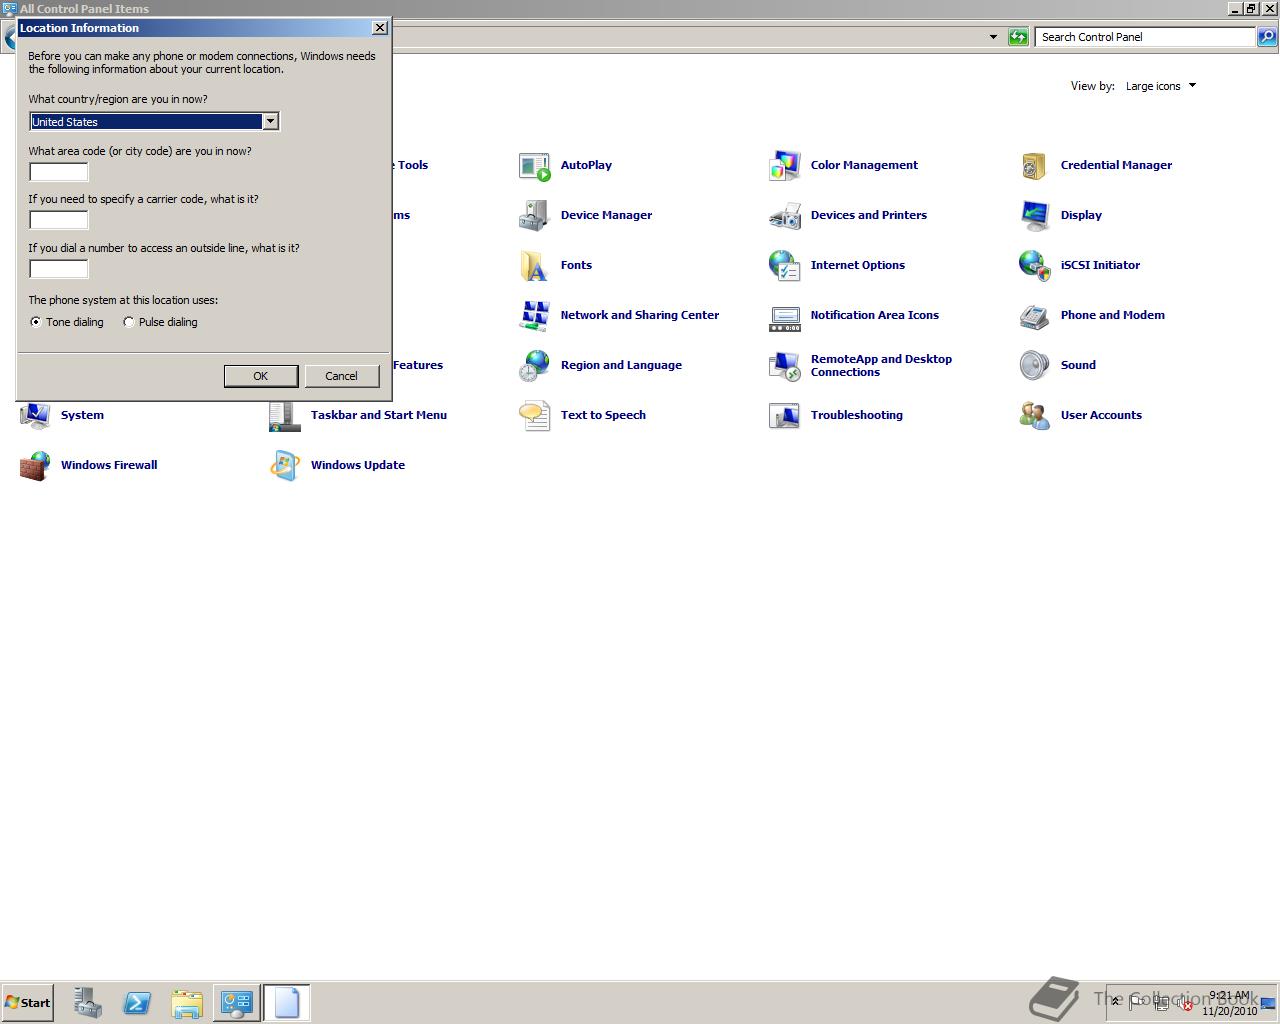
Task: Close the Location Information dialog
Action: [380, 28]
